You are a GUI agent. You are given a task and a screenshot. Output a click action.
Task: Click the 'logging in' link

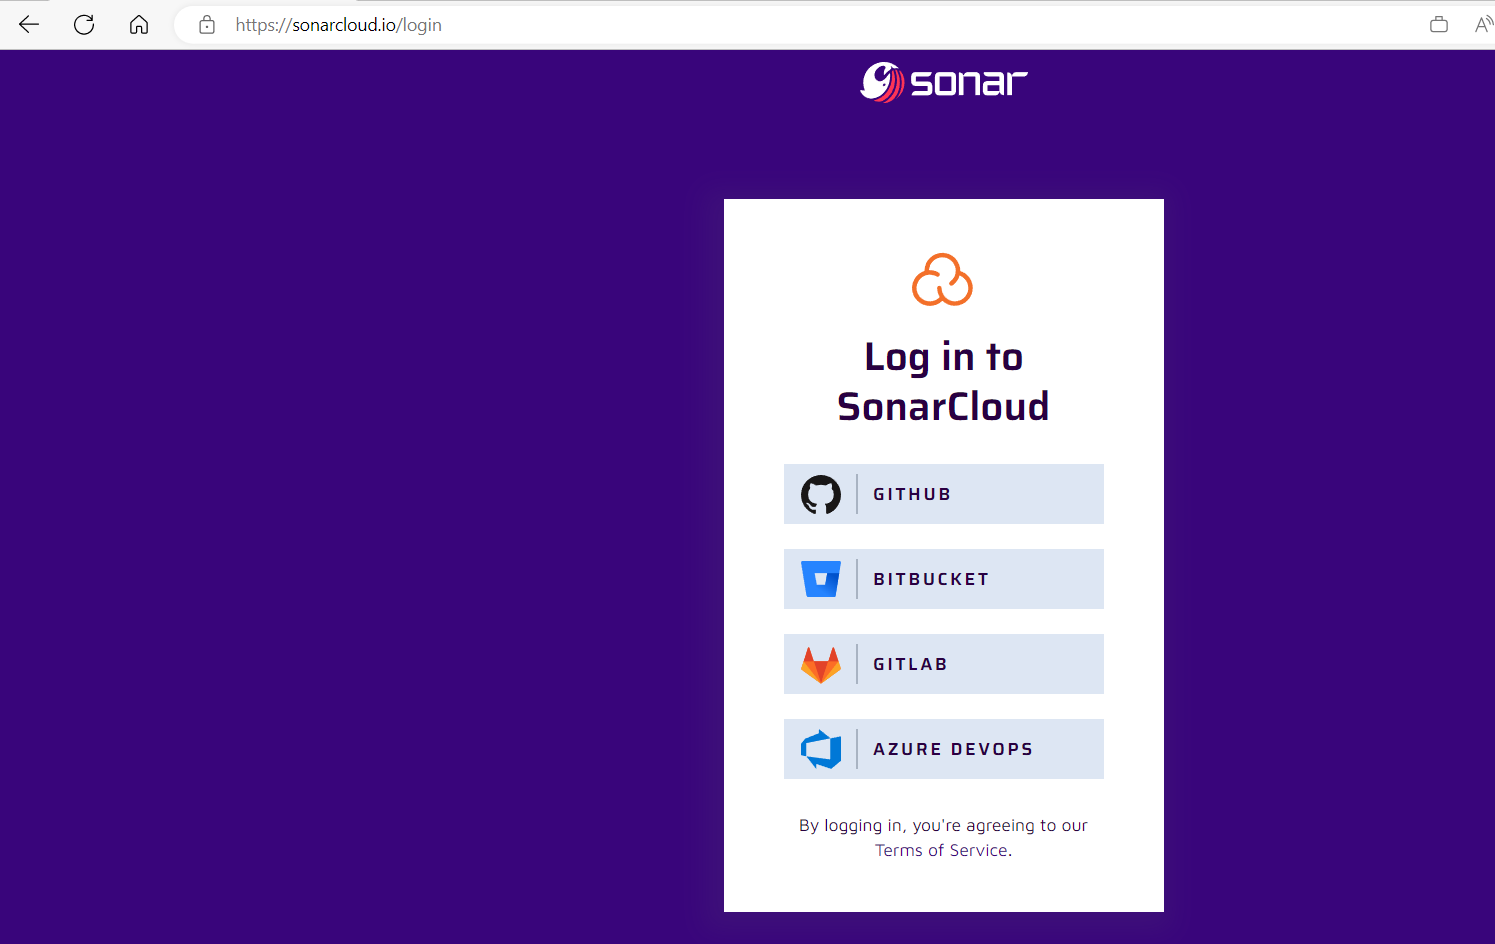pos(860,825)
